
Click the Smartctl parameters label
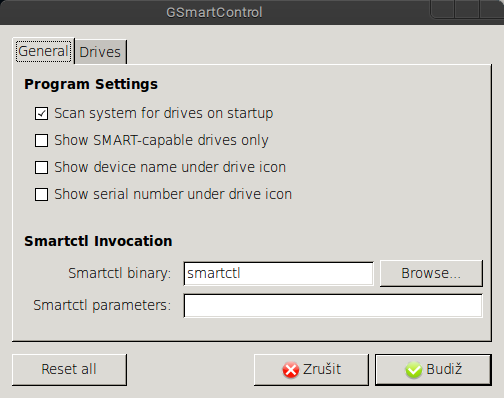coord(102,305)
